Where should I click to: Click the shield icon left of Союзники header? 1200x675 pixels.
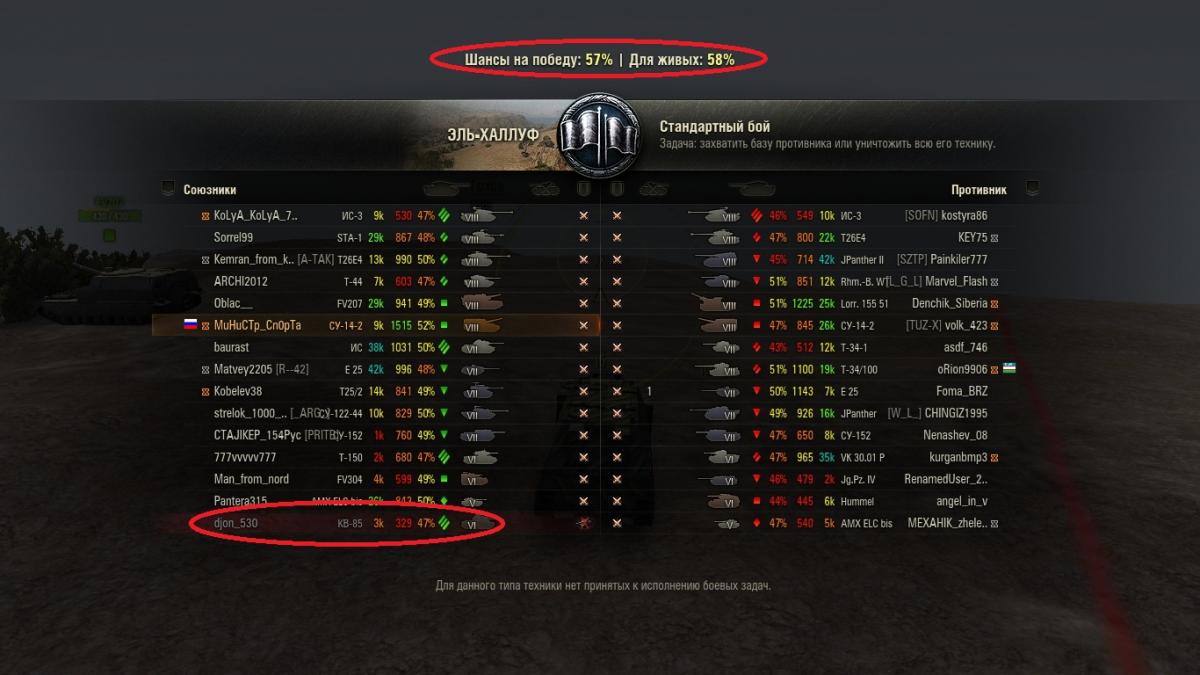pyautogui.click(x=168, y=188)
